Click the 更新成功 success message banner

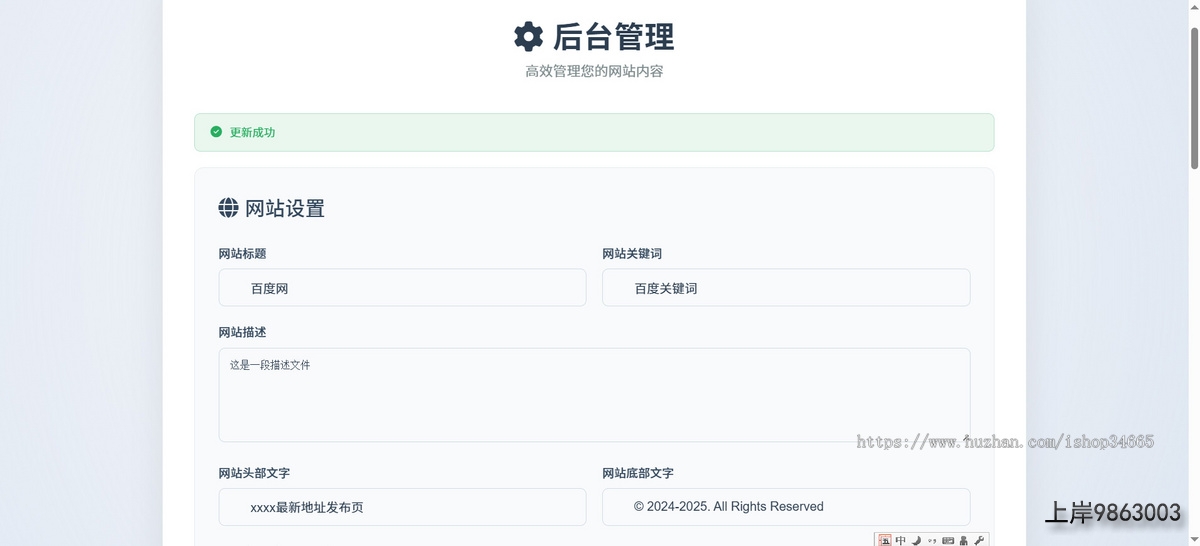pos(594,132)
